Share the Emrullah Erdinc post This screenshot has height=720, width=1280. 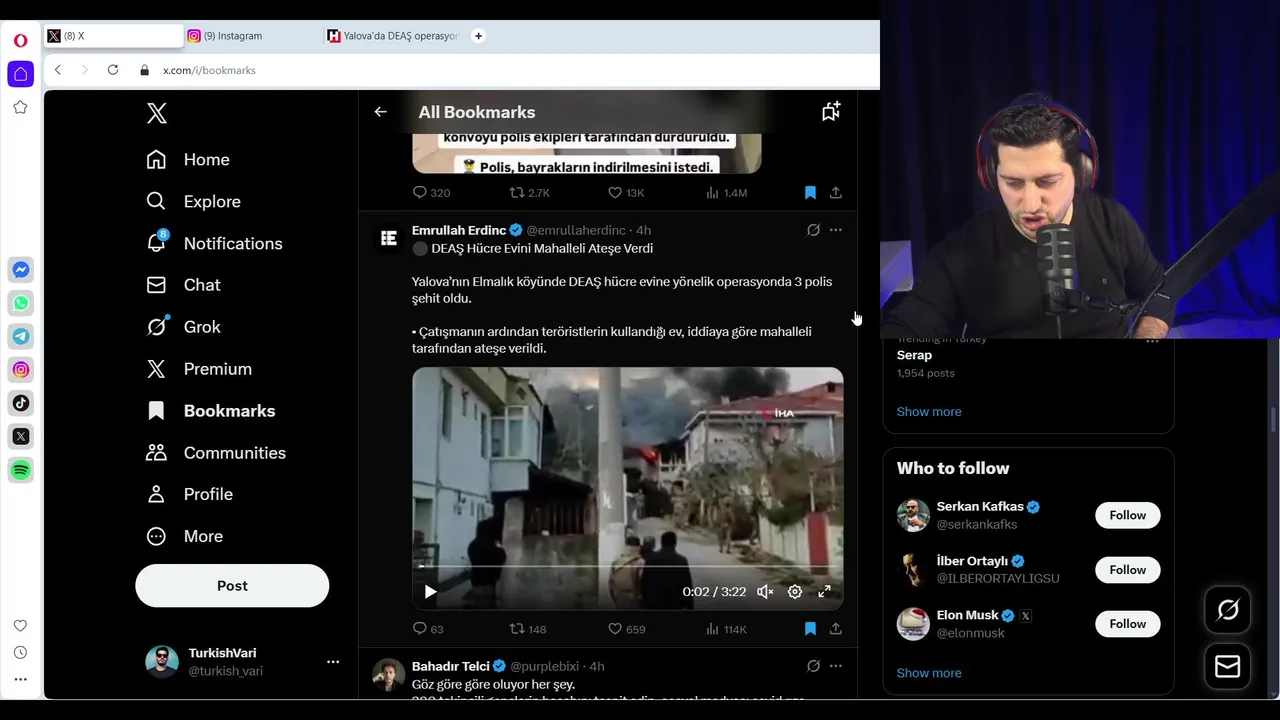836,629
